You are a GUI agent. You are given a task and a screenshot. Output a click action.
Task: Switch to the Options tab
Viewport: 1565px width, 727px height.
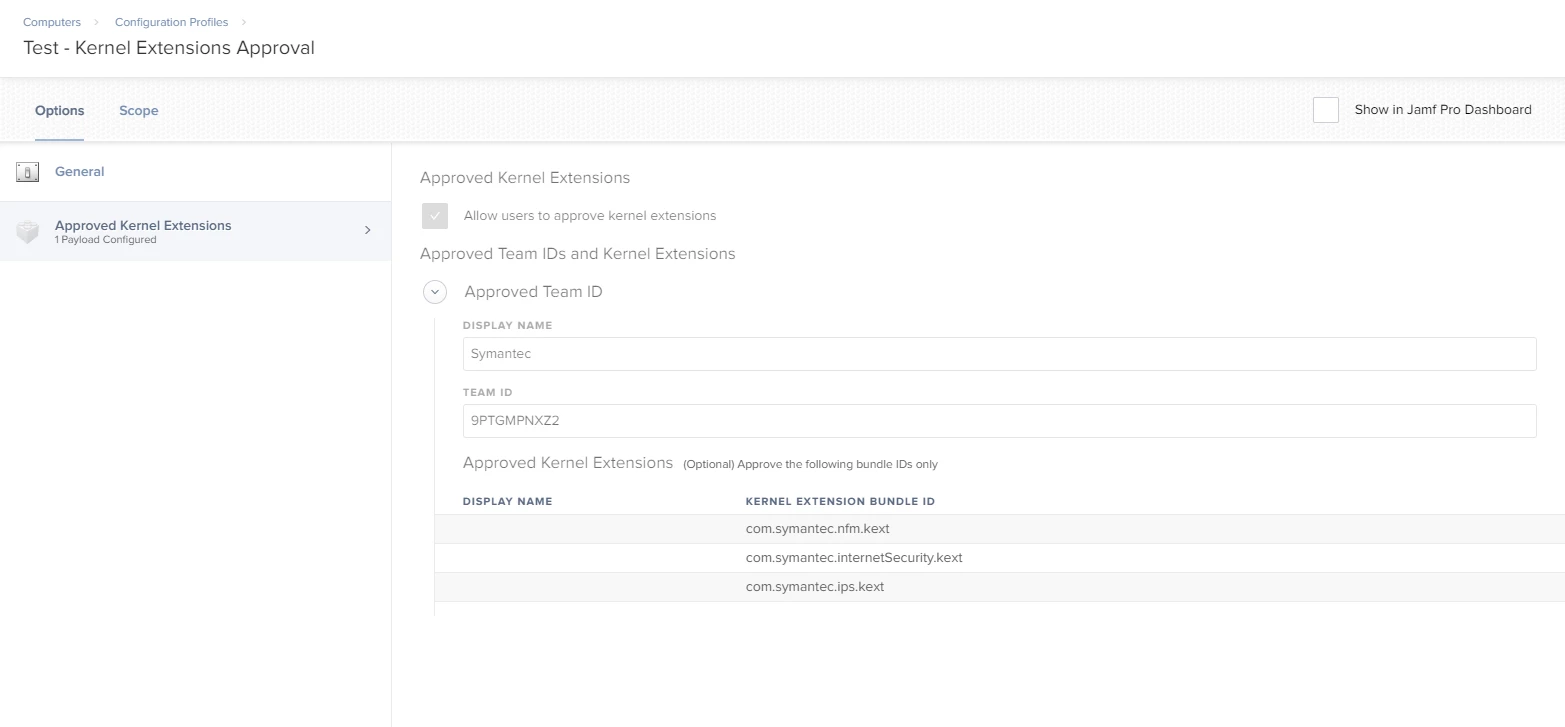click(x=60, y=110)
